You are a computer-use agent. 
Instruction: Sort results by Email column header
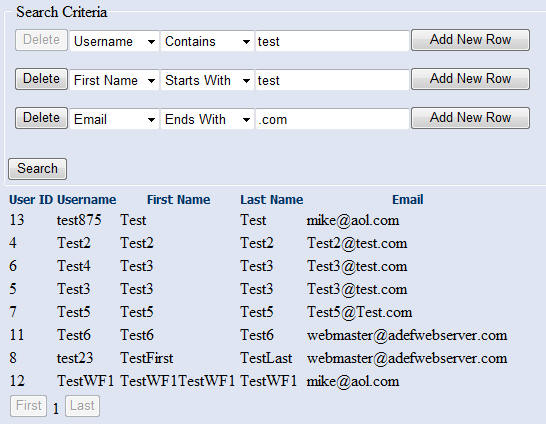408,199
